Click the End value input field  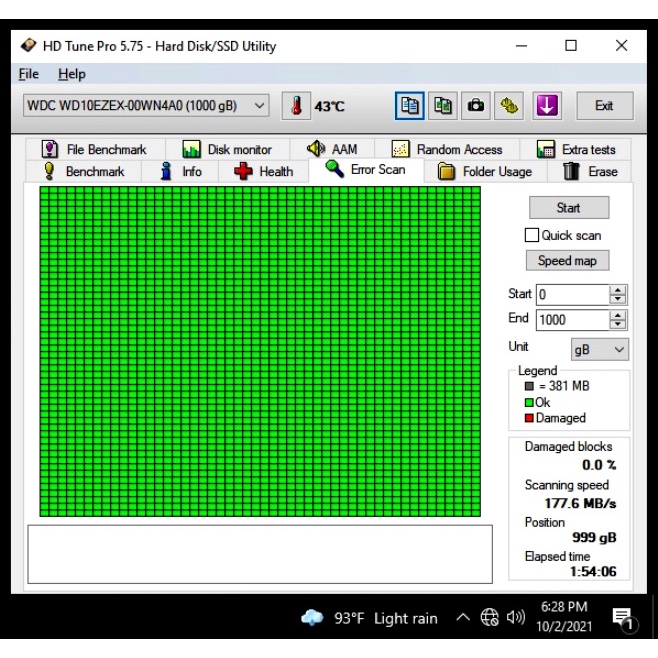point(572,320)
